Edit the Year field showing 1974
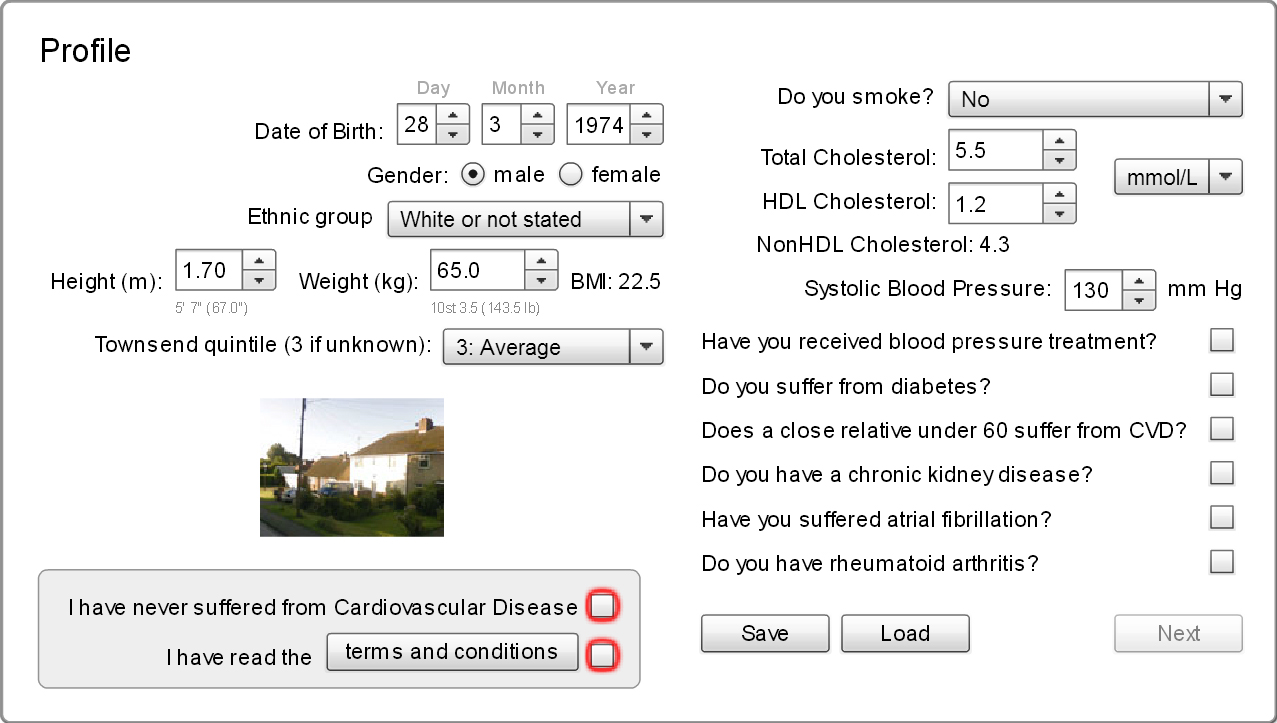 click(x=599, y=124)
